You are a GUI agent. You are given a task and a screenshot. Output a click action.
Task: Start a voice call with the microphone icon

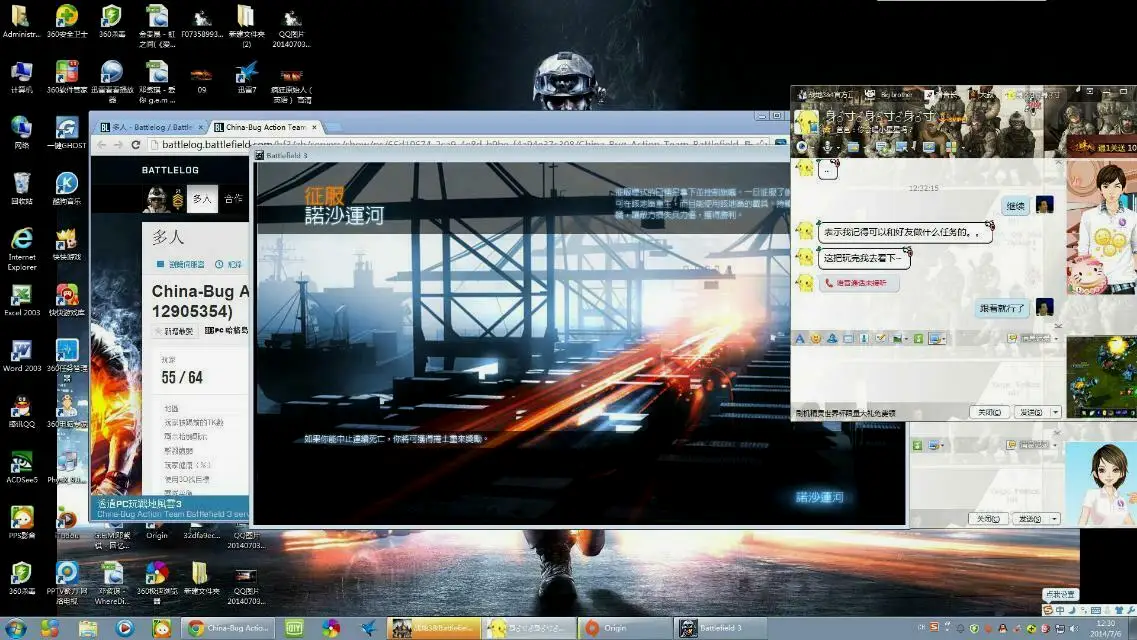coord(827,146)
